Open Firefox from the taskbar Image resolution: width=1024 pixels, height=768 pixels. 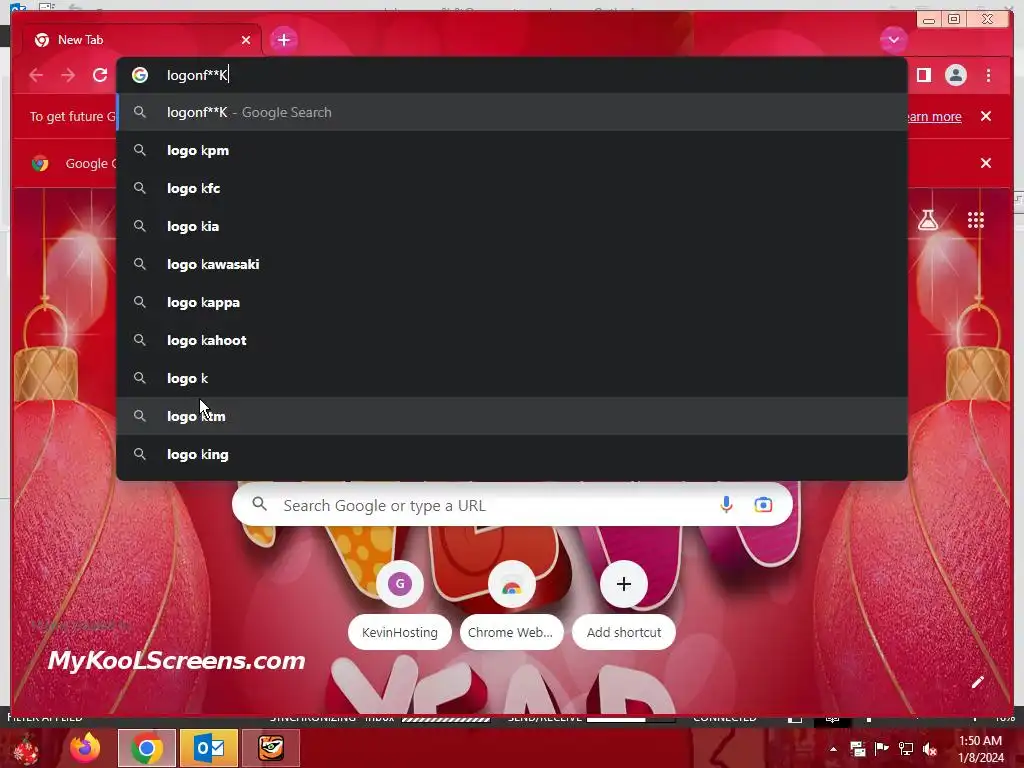click(x=85, y=748)
